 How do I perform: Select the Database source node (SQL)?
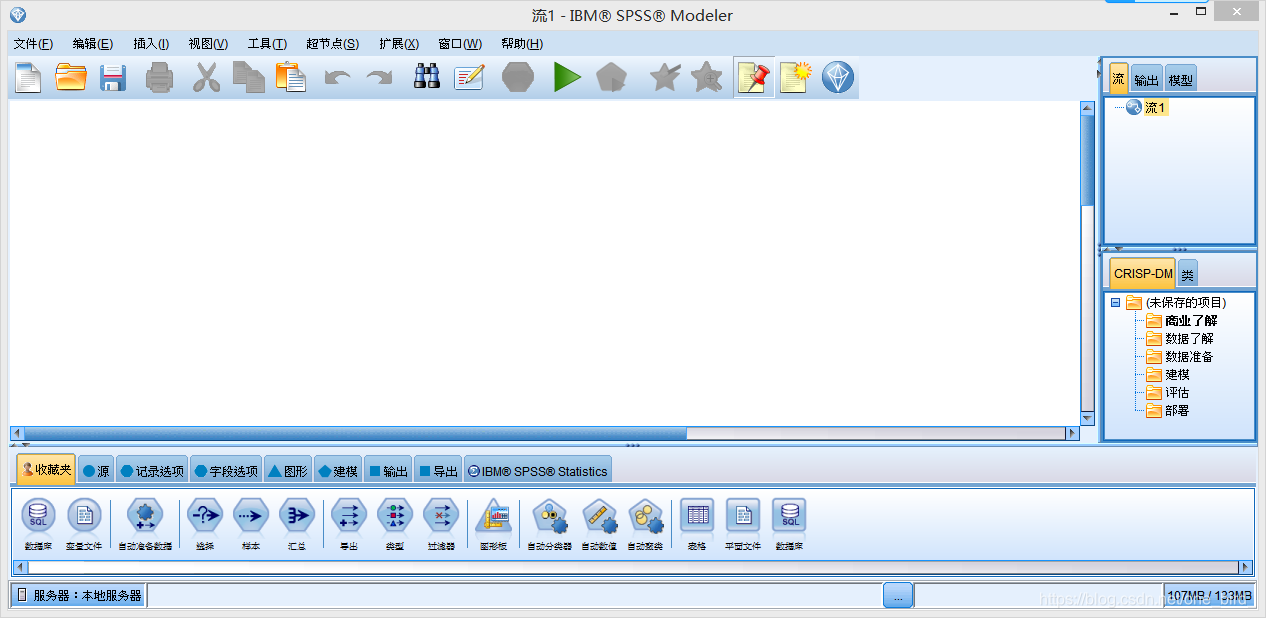coord(39,524)
